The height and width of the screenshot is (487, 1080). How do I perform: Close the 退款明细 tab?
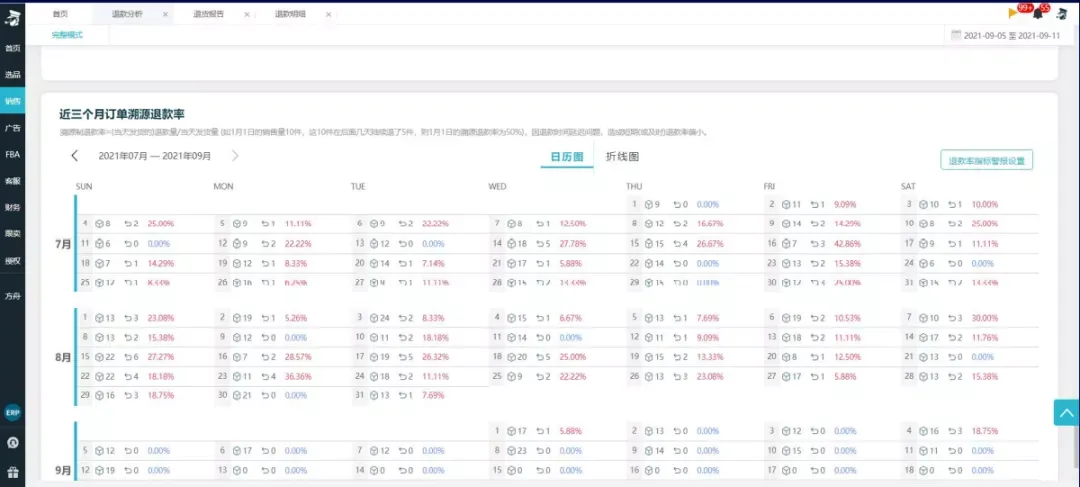tap(329, 14)
